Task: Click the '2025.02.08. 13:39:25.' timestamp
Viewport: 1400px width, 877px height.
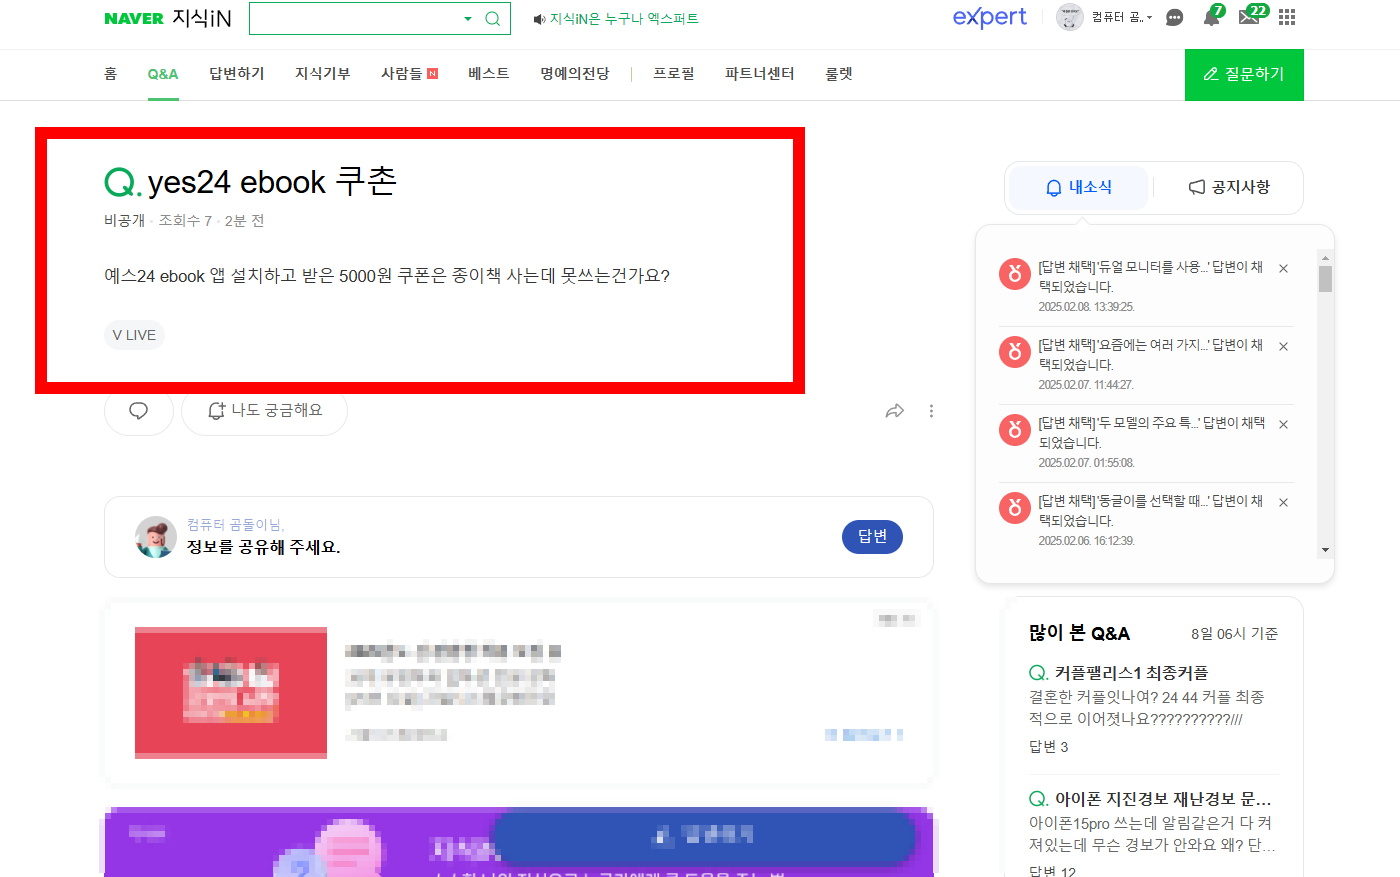Action: 1086,307
